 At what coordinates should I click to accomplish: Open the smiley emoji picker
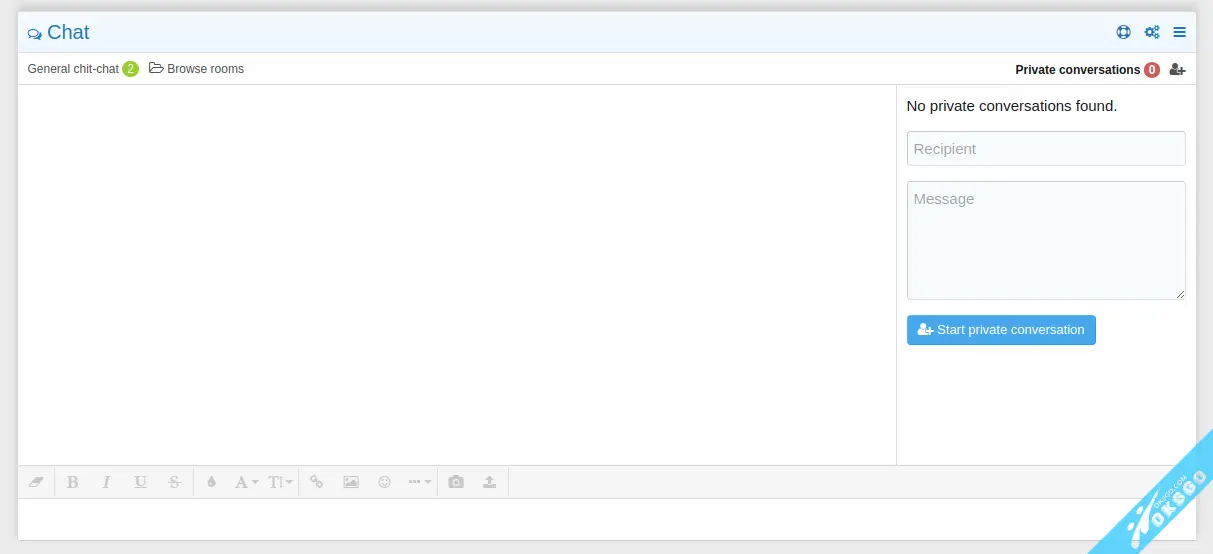pos(384,482)
